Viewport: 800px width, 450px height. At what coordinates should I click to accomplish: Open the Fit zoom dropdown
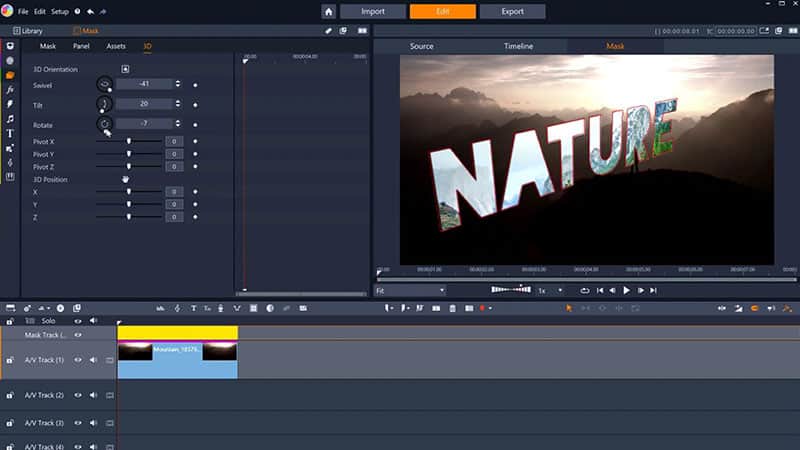tap(410, 290)
